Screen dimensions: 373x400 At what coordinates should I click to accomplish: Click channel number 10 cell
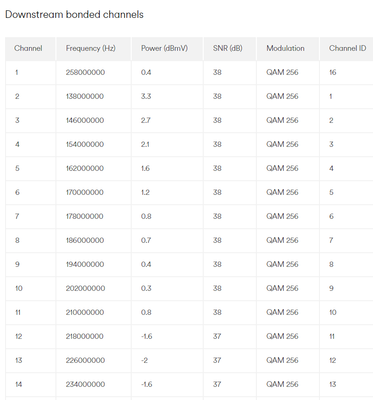point(19,288)
